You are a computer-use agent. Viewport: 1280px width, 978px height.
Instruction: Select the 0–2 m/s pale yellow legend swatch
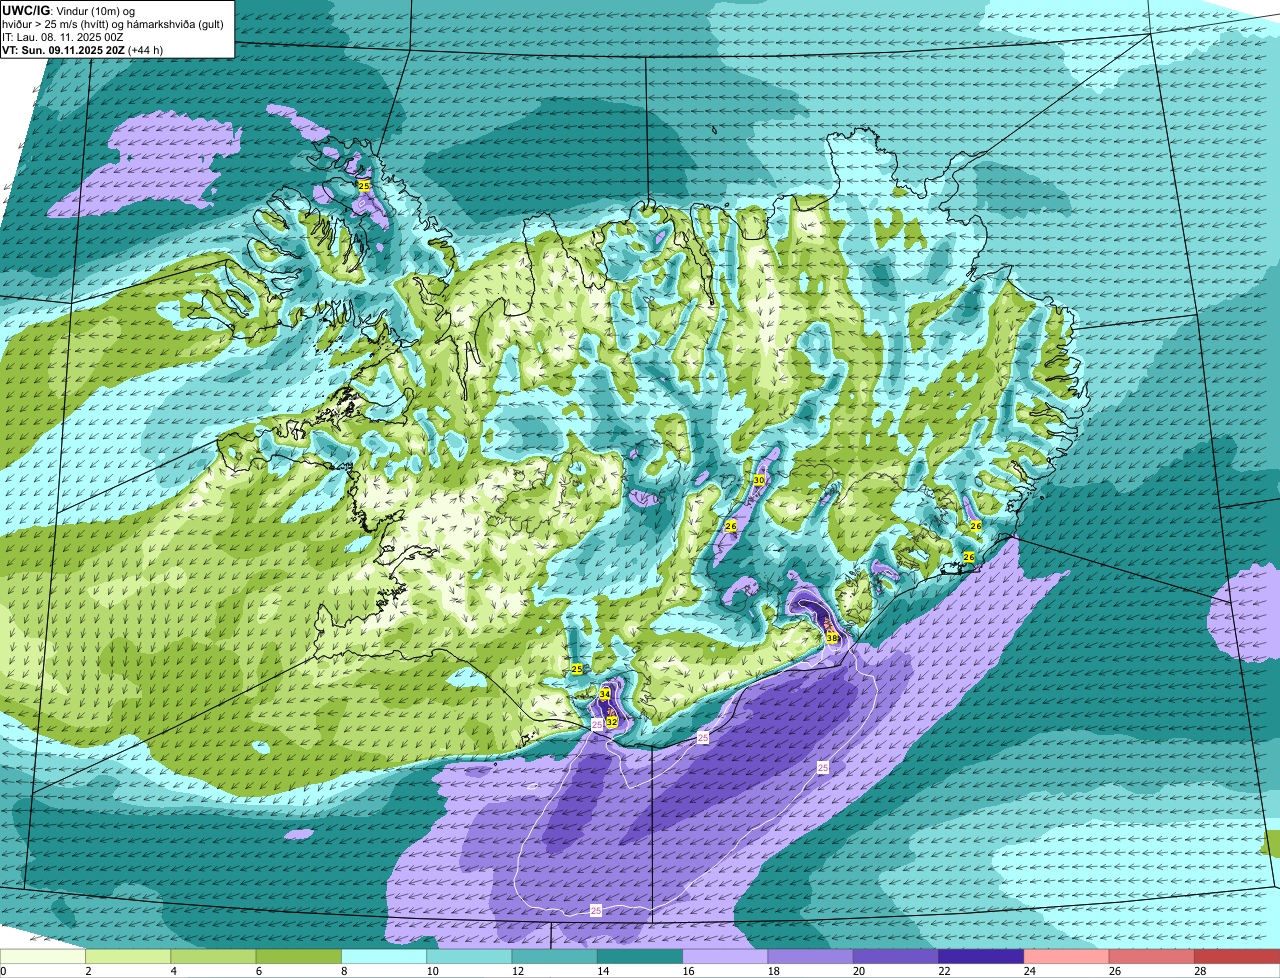43,957
